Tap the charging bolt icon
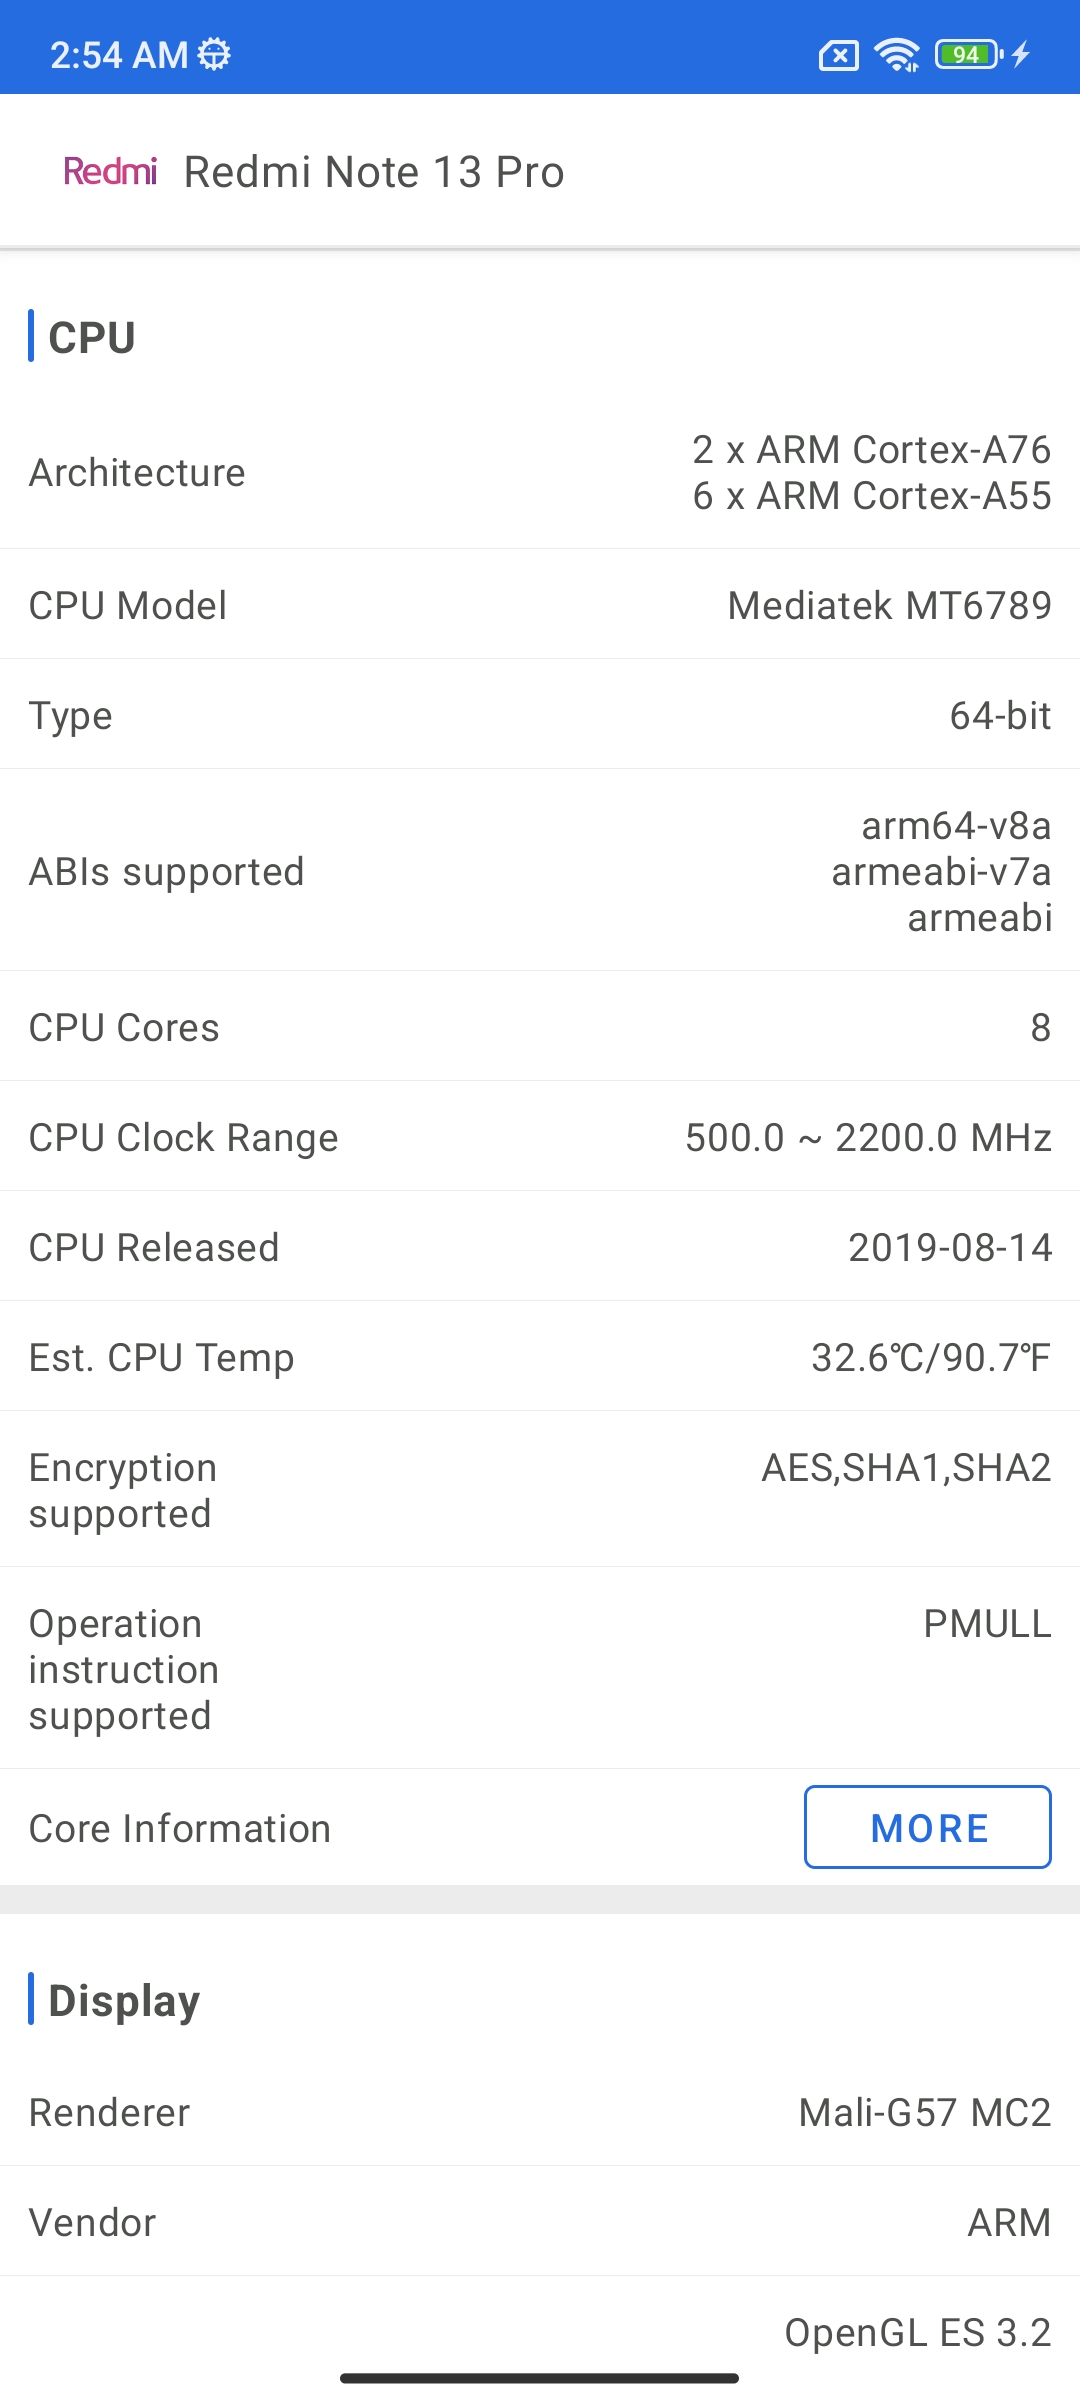Viewport: 1080px width, 2400px height. tap(1020, 54)
